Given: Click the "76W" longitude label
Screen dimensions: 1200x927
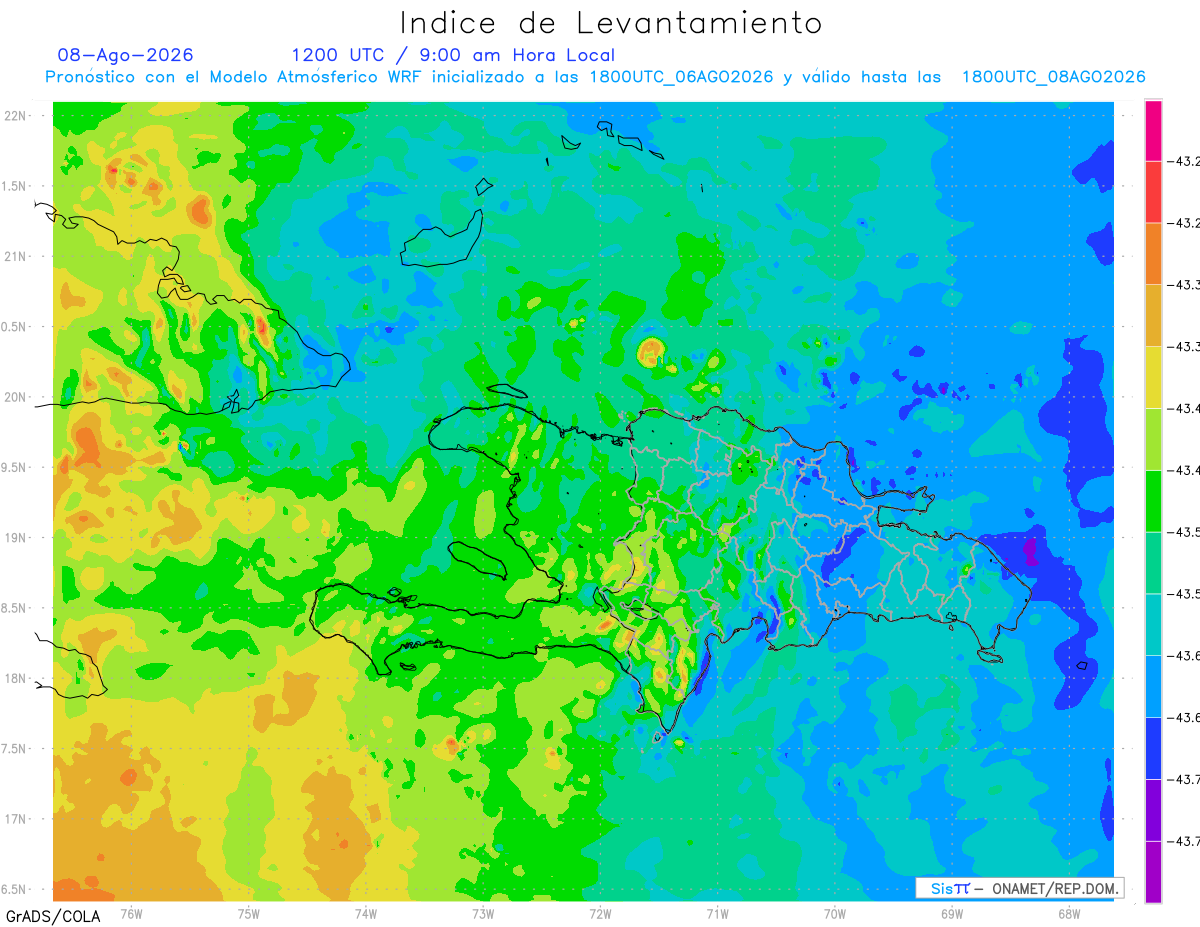Looking at the screenshot, I should tap(131, 913).
